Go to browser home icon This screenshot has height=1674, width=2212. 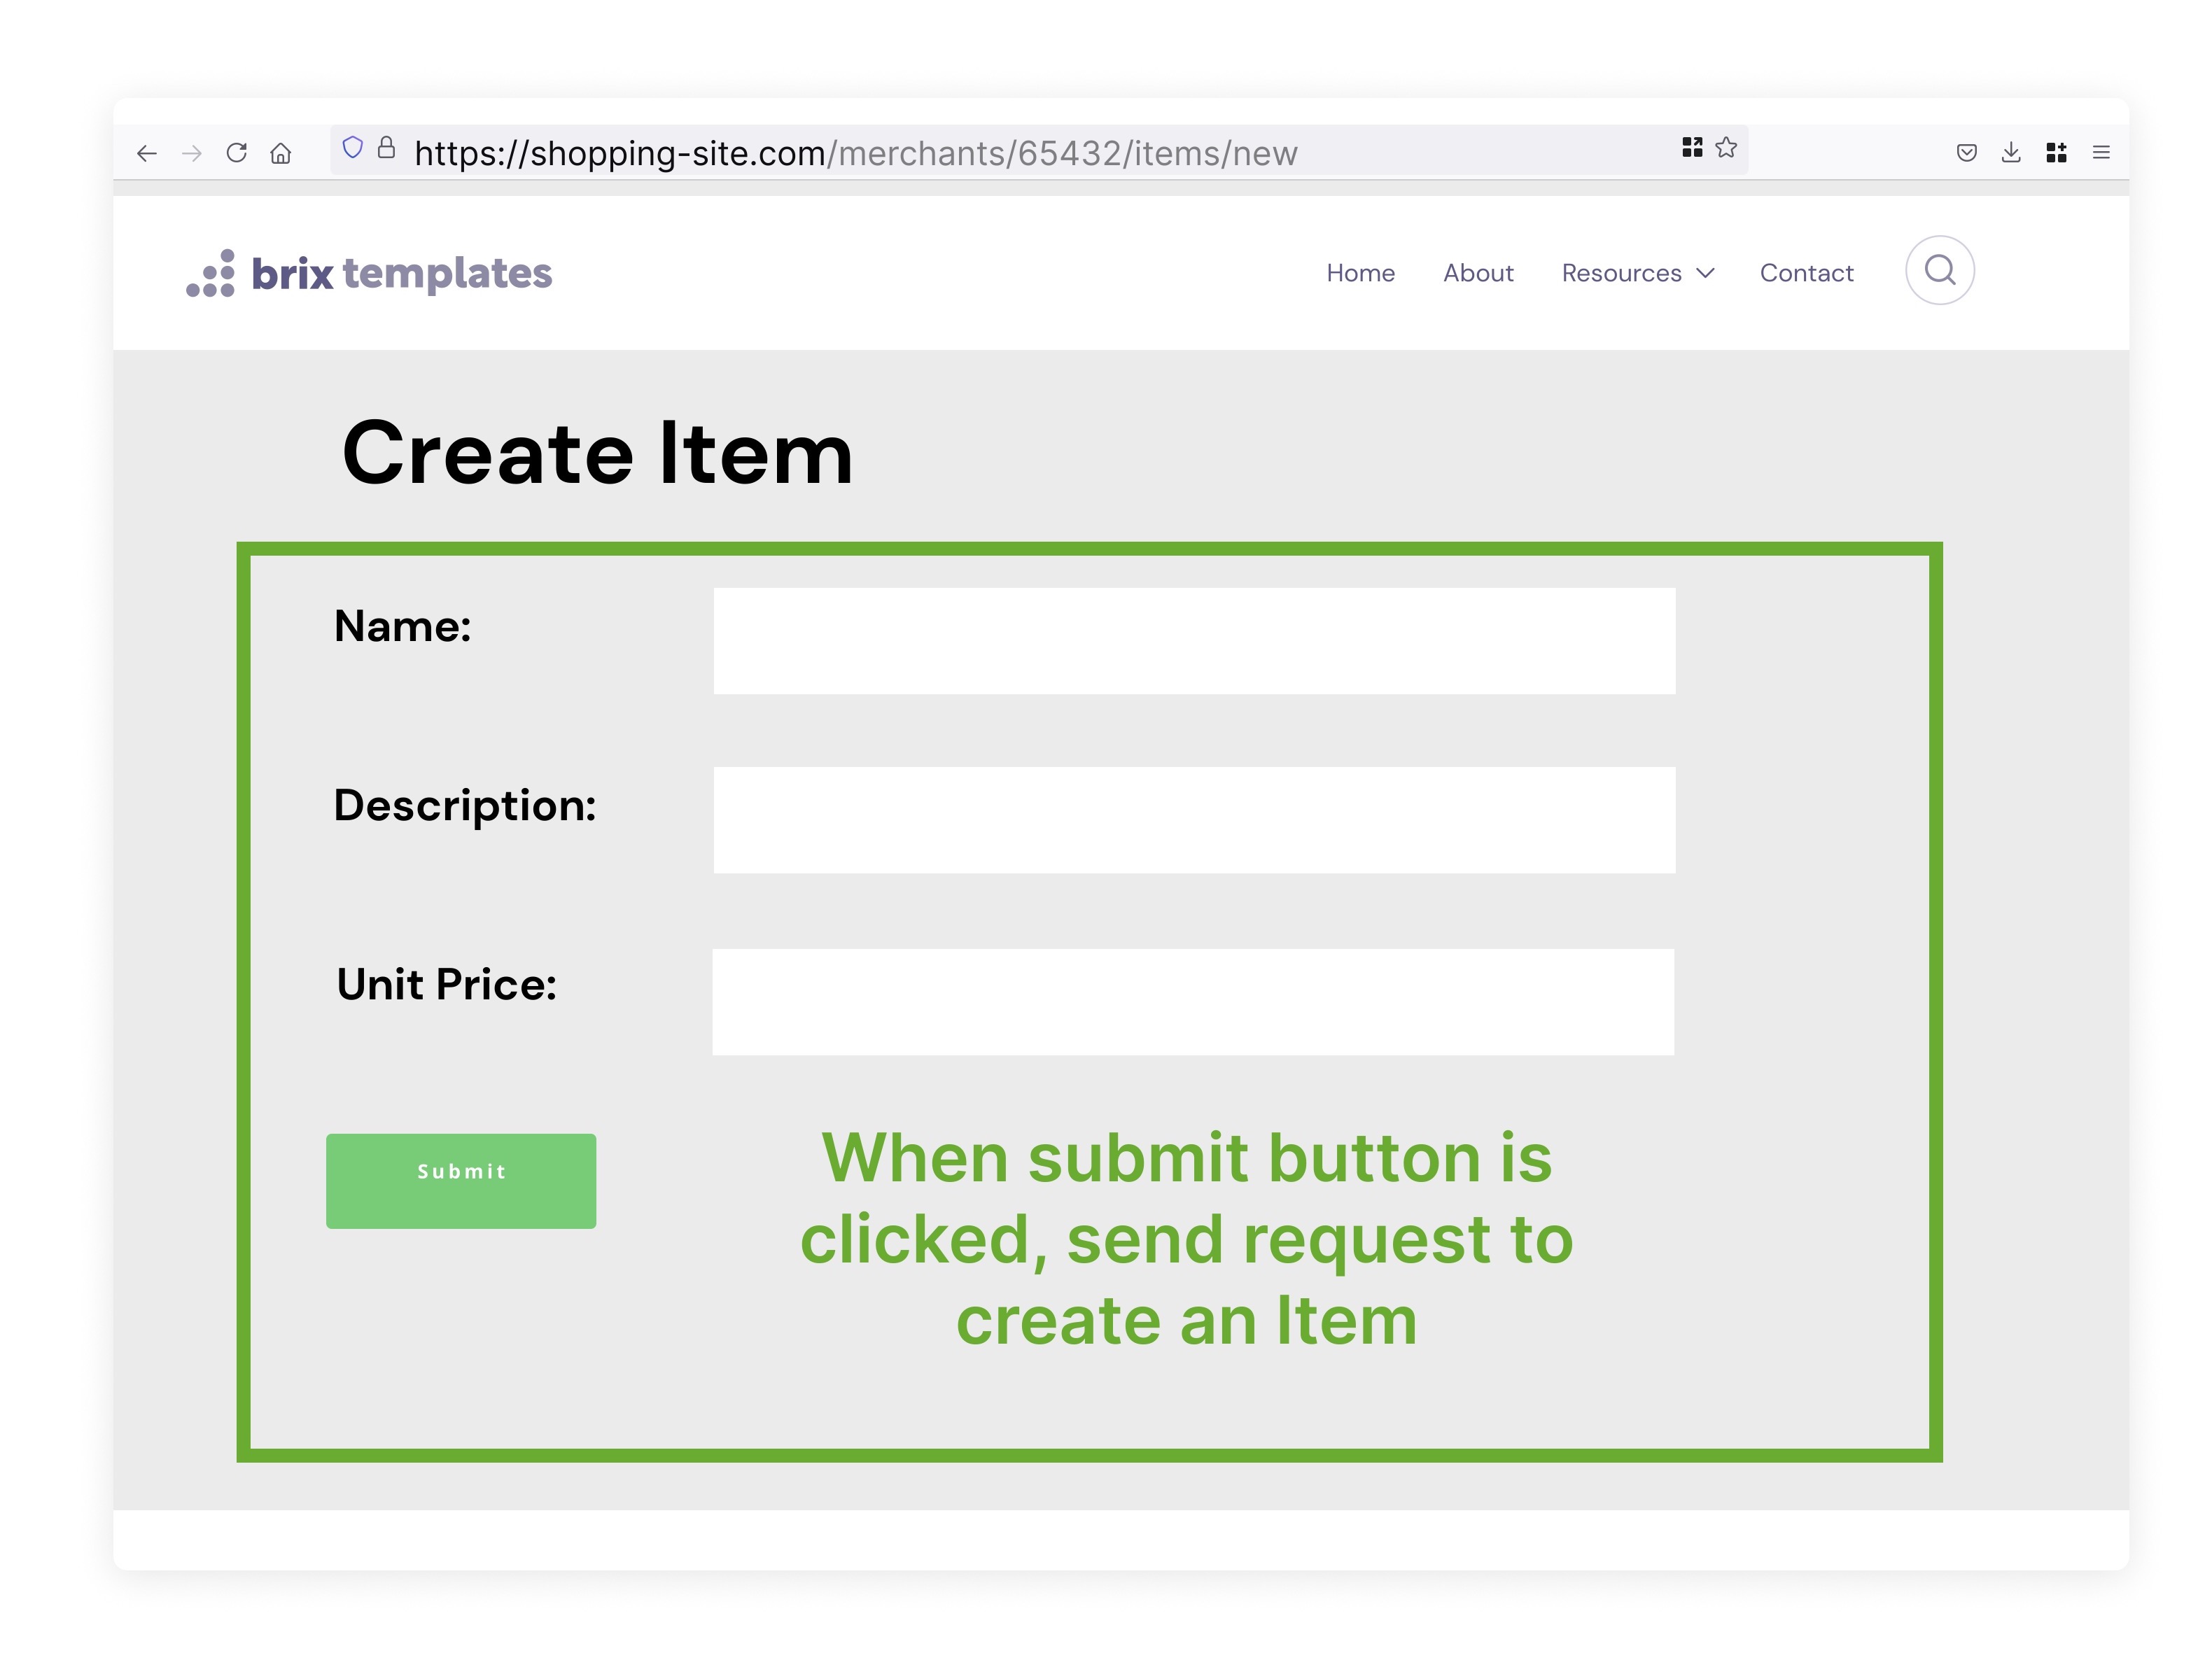point(281,153)
